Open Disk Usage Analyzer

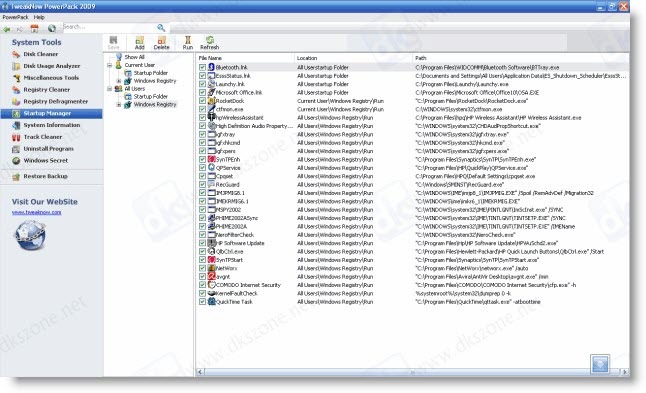pyautogui.click(x=51, y=66)
